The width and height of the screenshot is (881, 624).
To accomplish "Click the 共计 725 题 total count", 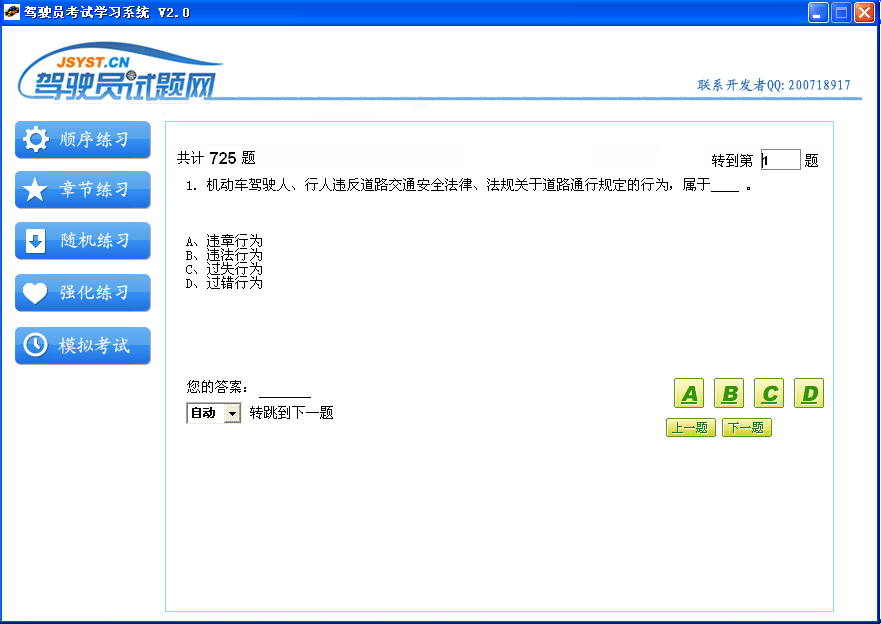I will 216,158.
